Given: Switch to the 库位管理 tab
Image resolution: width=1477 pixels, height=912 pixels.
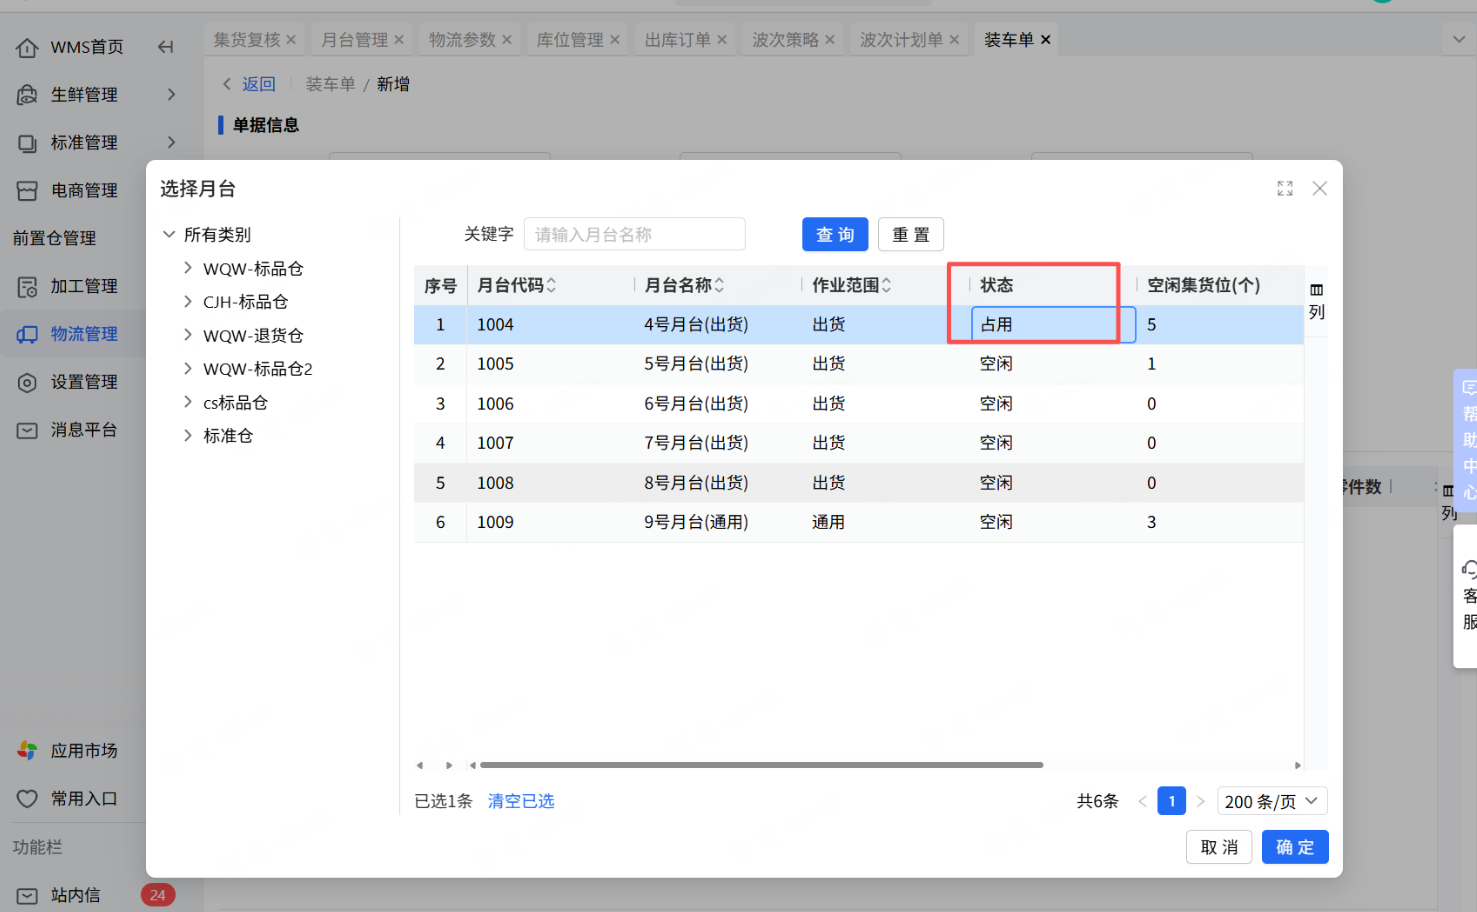Looking at the screenshot, I should click(570, 40).
